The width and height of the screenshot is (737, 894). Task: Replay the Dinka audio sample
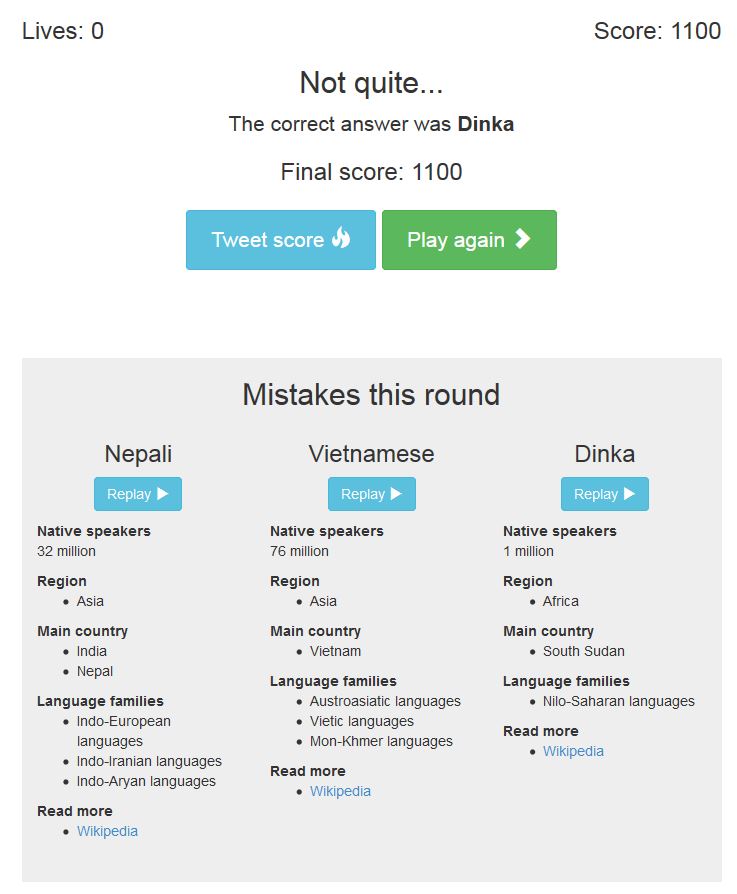(x=604, y=494)
